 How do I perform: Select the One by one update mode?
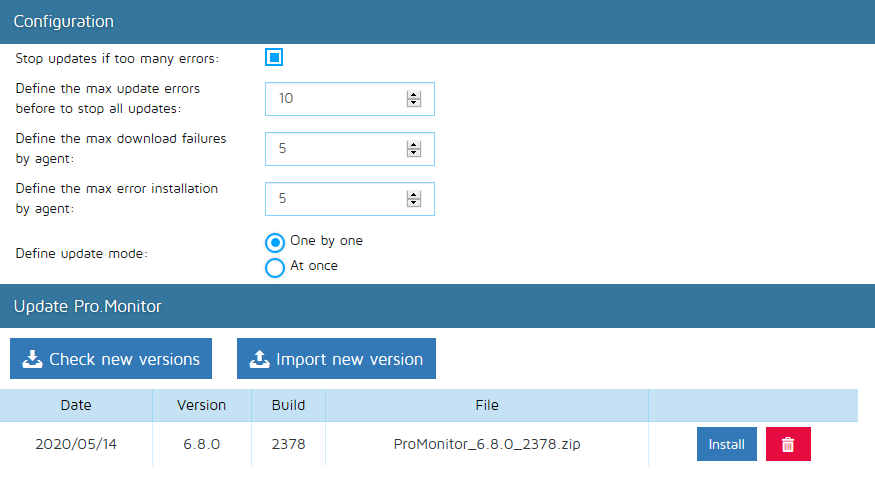274,242
